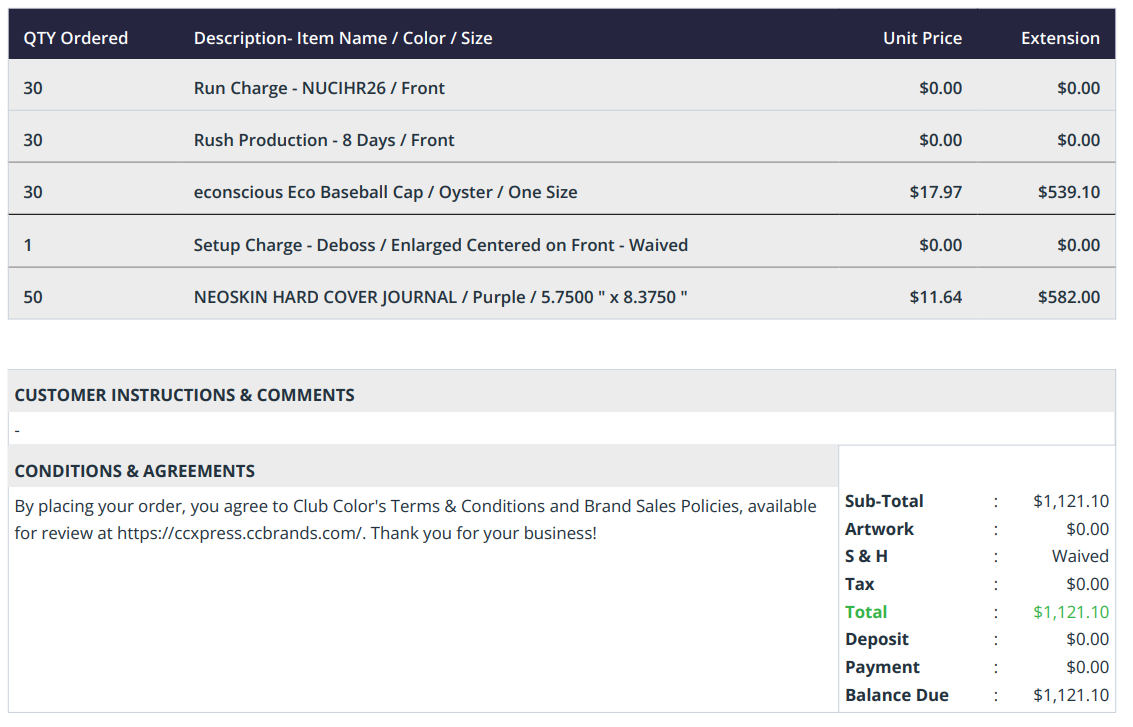Image resolution: width=1133 pixels, height=727 pixels.
Task: Click the $0.00 unit price in Run Charge row
Action: 940,88
